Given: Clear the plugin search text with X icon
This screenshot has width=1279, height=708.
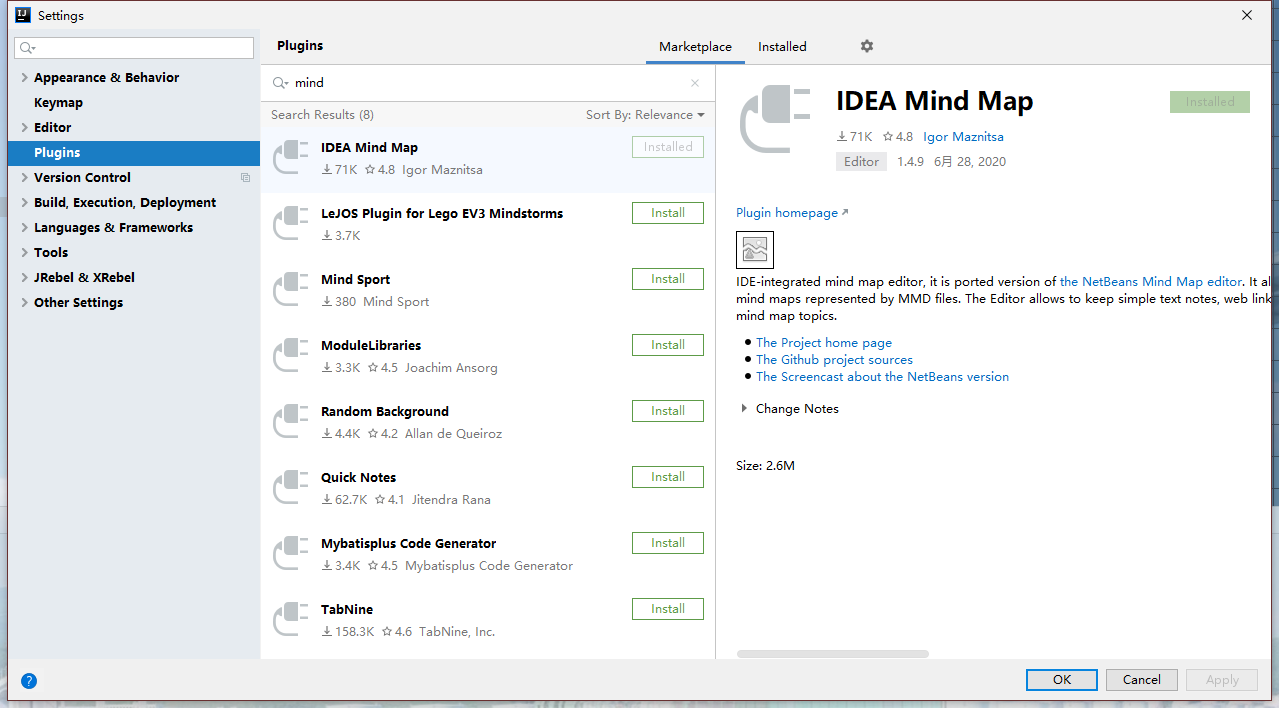Looking at the screenshot, I should tap(695, 83).
